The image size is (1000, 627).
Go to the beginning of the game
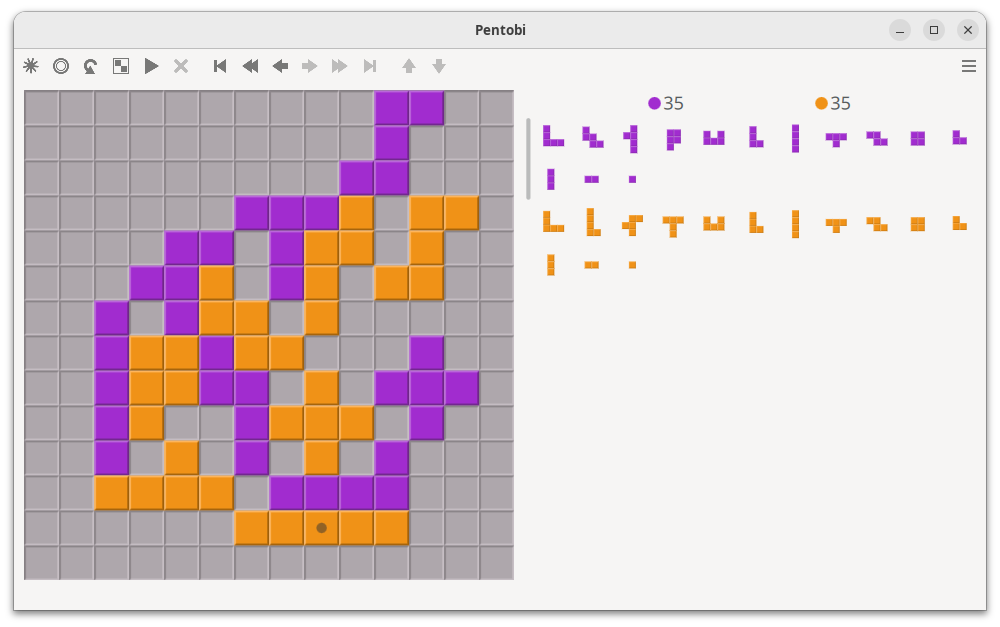tap(220, 66)
